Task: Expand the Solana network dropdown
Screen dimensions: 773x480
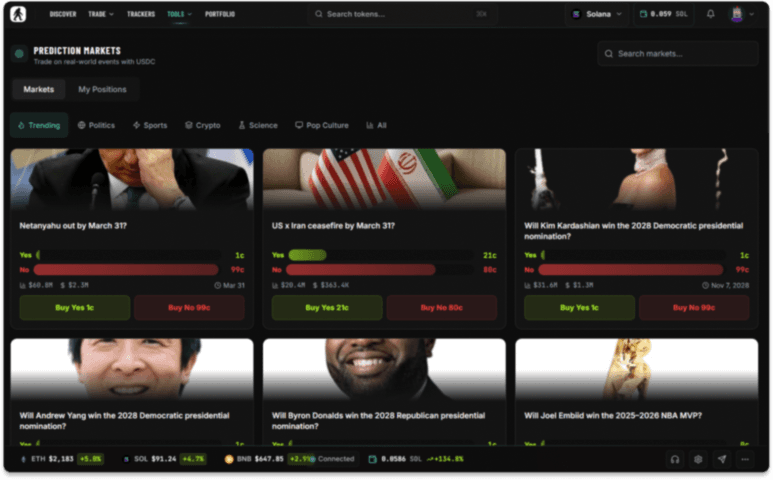Action: (596, 14)
